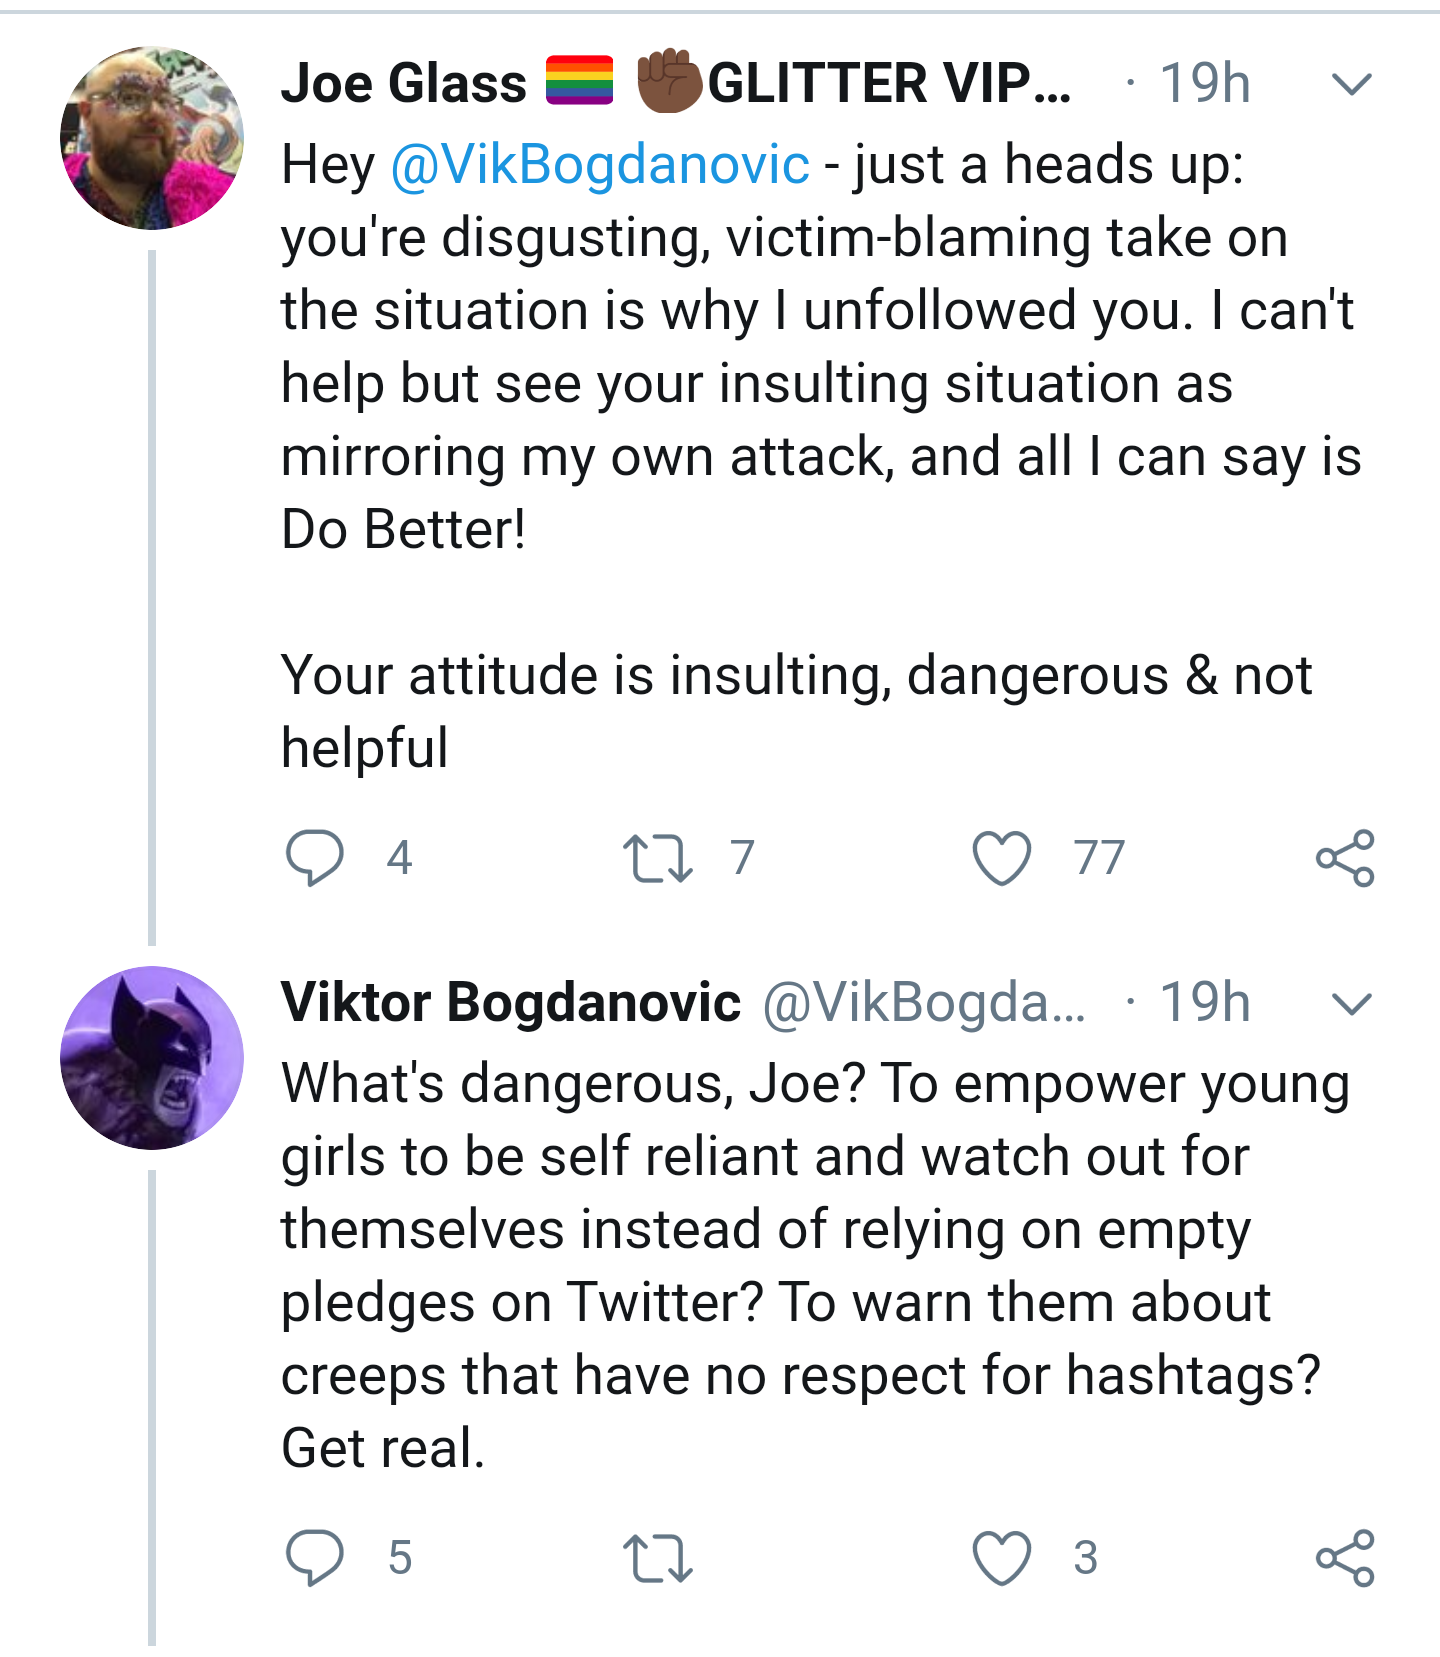Image resolution: width=1440 pixels, height=1657 pixels.
Task: Open the 19h timestamp on Joe's tweet
Action: 1205,83
